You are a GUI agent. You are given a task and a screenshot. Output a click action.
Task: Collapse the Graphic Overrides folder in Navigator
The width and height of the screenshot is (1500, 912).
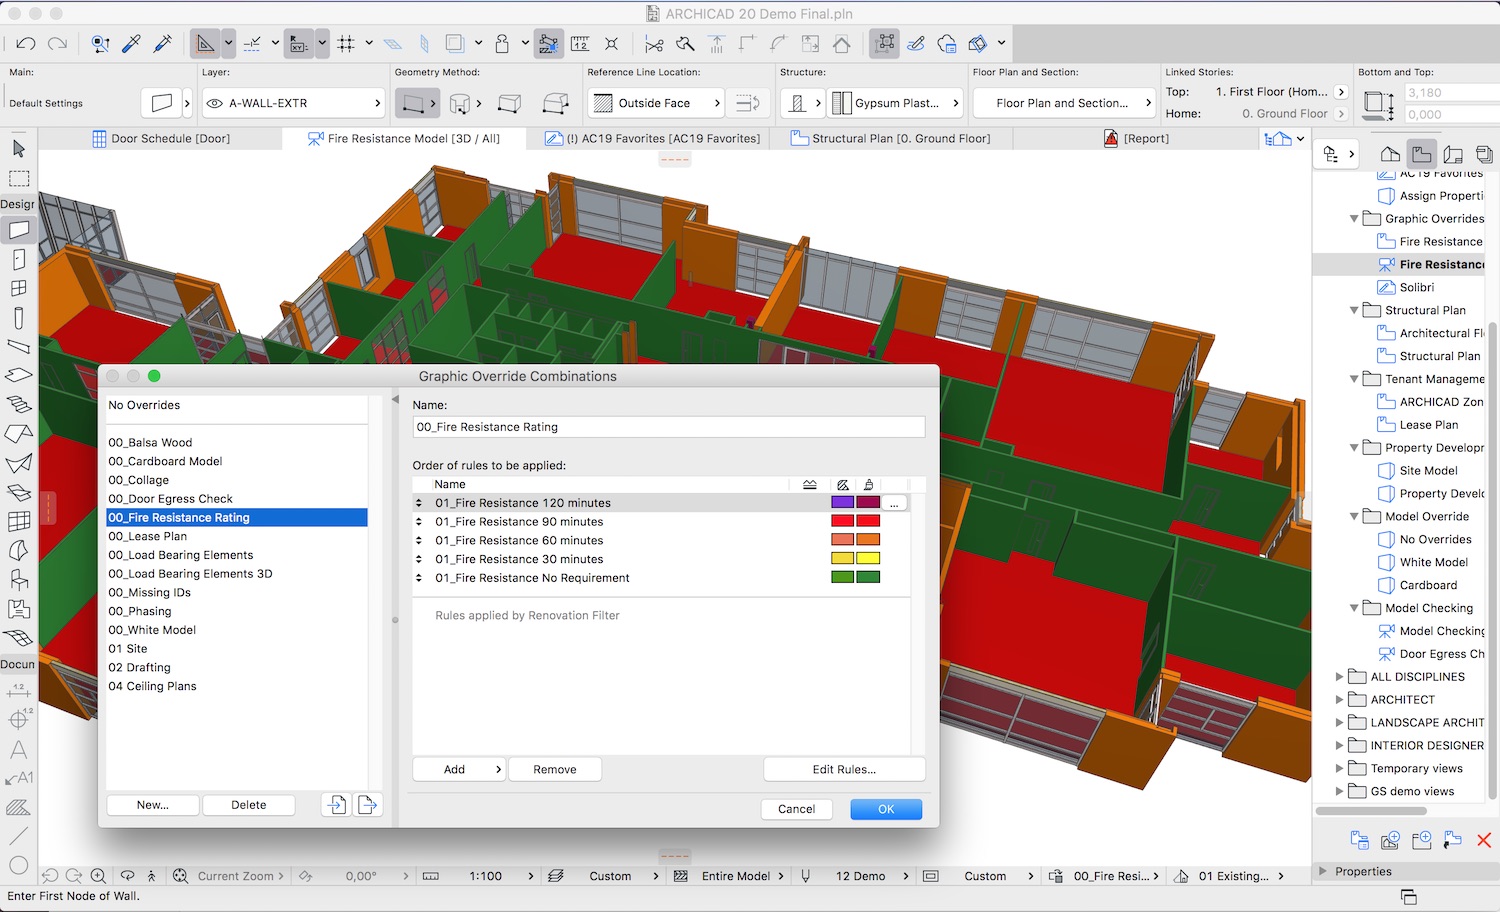click(x=1354, y=219)
